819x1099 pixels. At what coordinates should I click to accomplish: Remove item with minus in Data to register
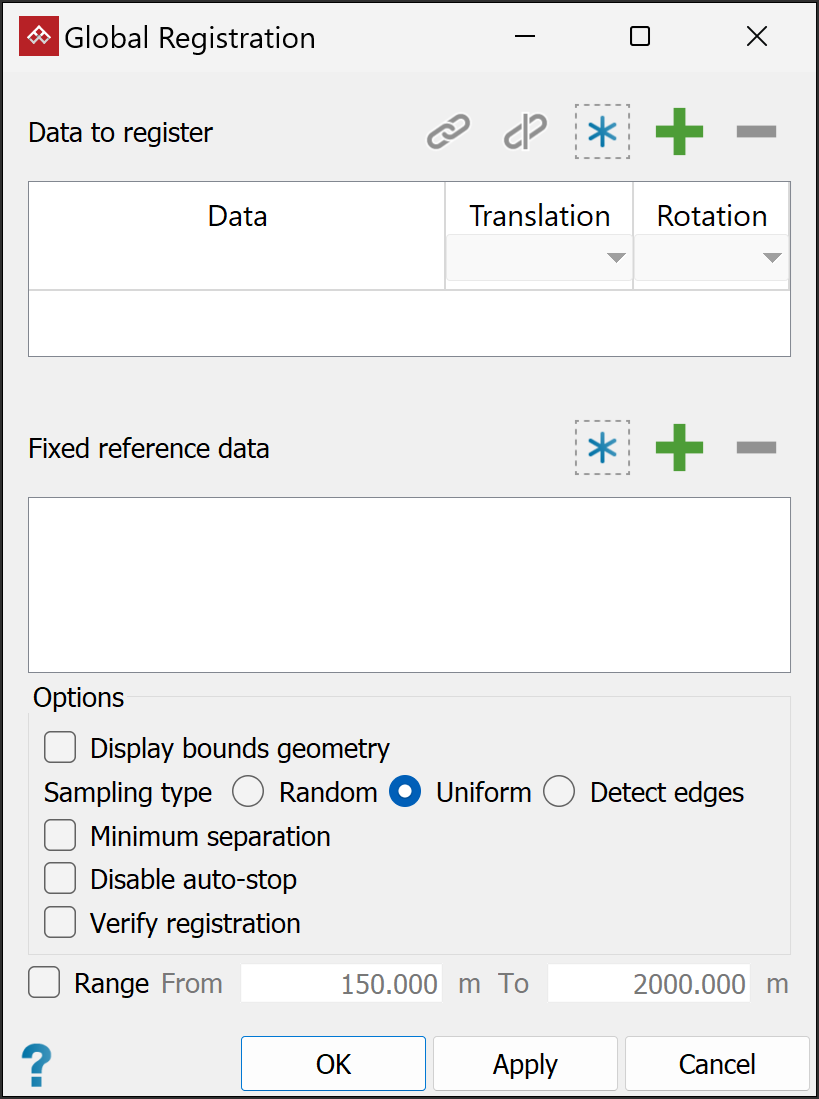(756, 132)
